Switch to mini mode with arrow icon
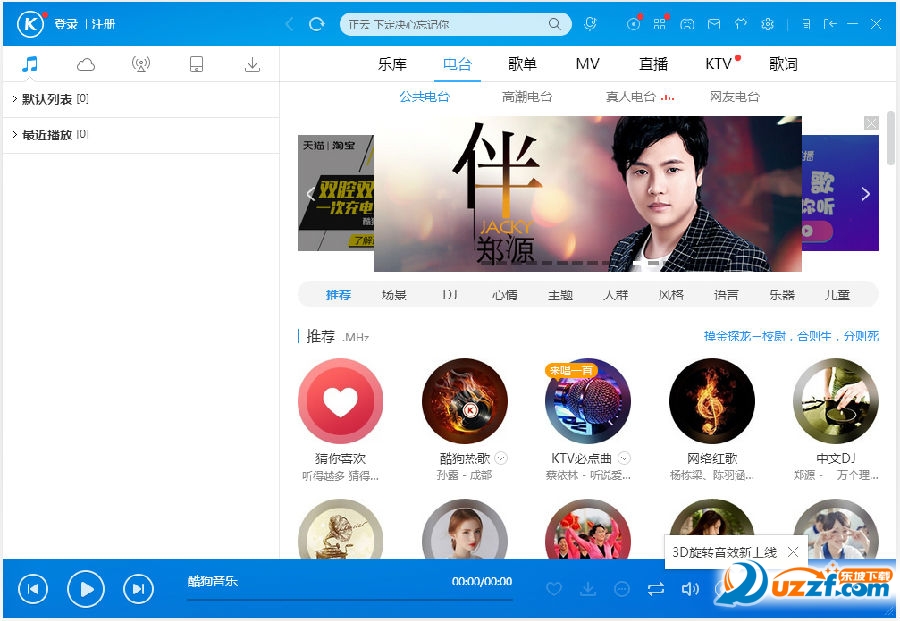 click(829, 24)
